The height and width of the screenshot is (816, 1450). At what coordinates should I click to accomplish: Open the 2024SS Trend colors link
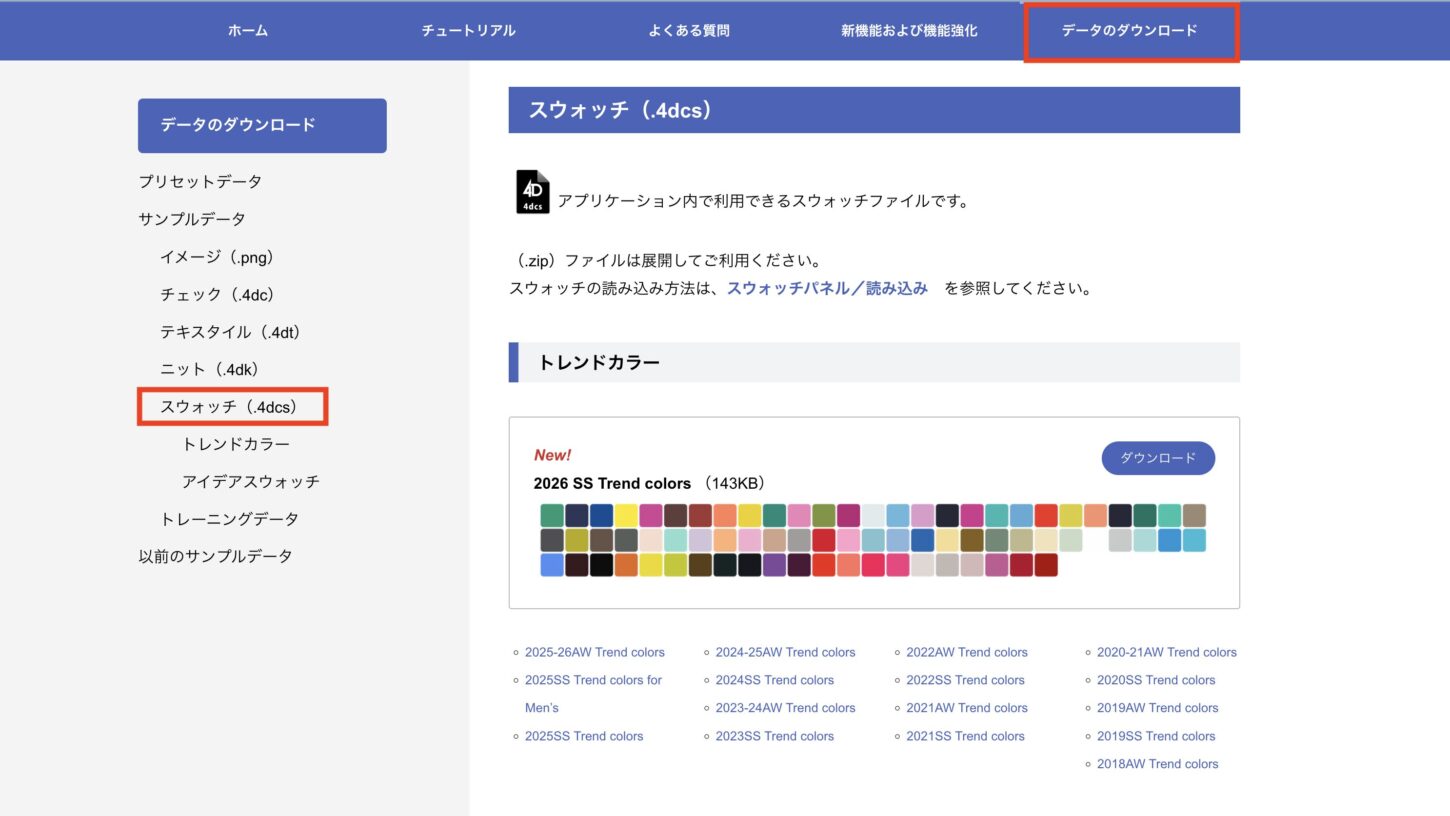pyautogui.click(x=774, y=680)
